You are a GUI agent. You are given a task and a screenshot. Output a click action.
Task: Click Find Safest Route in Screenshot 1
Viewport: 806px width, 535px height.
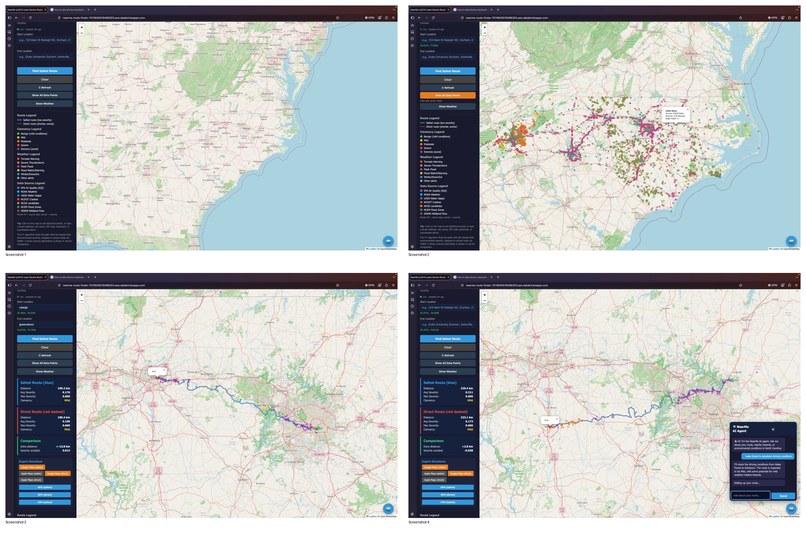[x=45, y=71]
